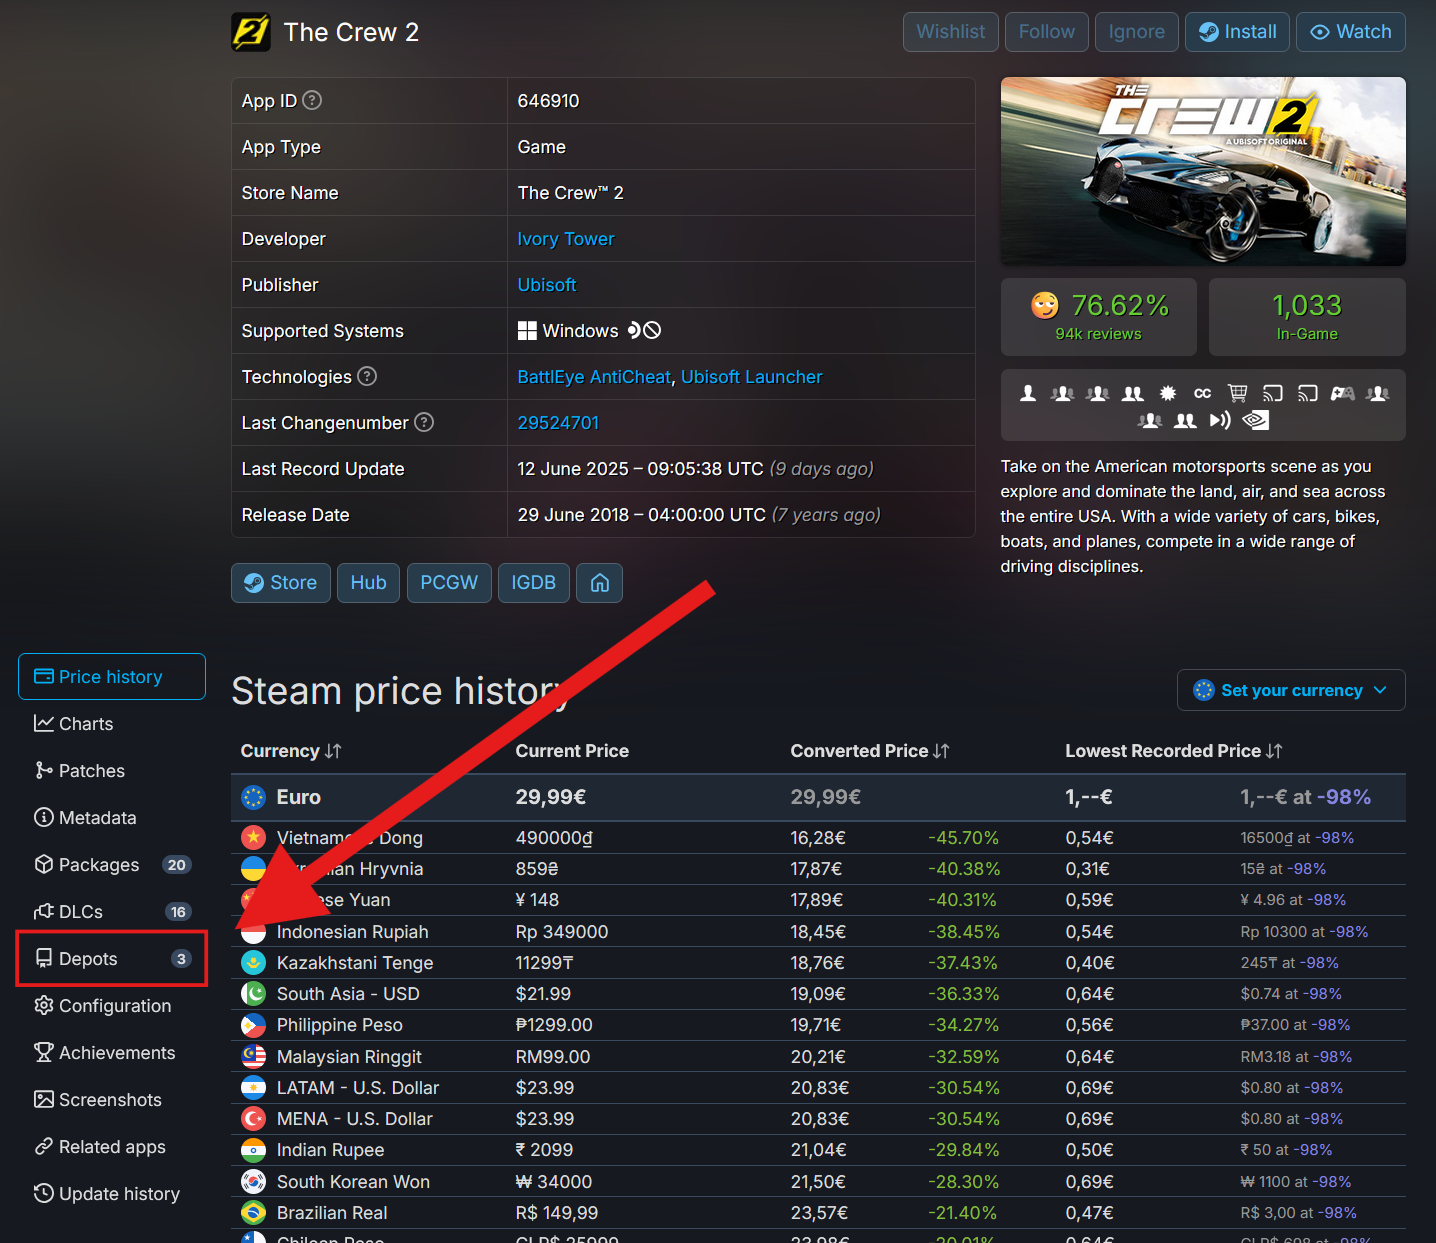Open the Steam Store page button
This screenshot has width=1436, height=1243.
tap(281, 583)
